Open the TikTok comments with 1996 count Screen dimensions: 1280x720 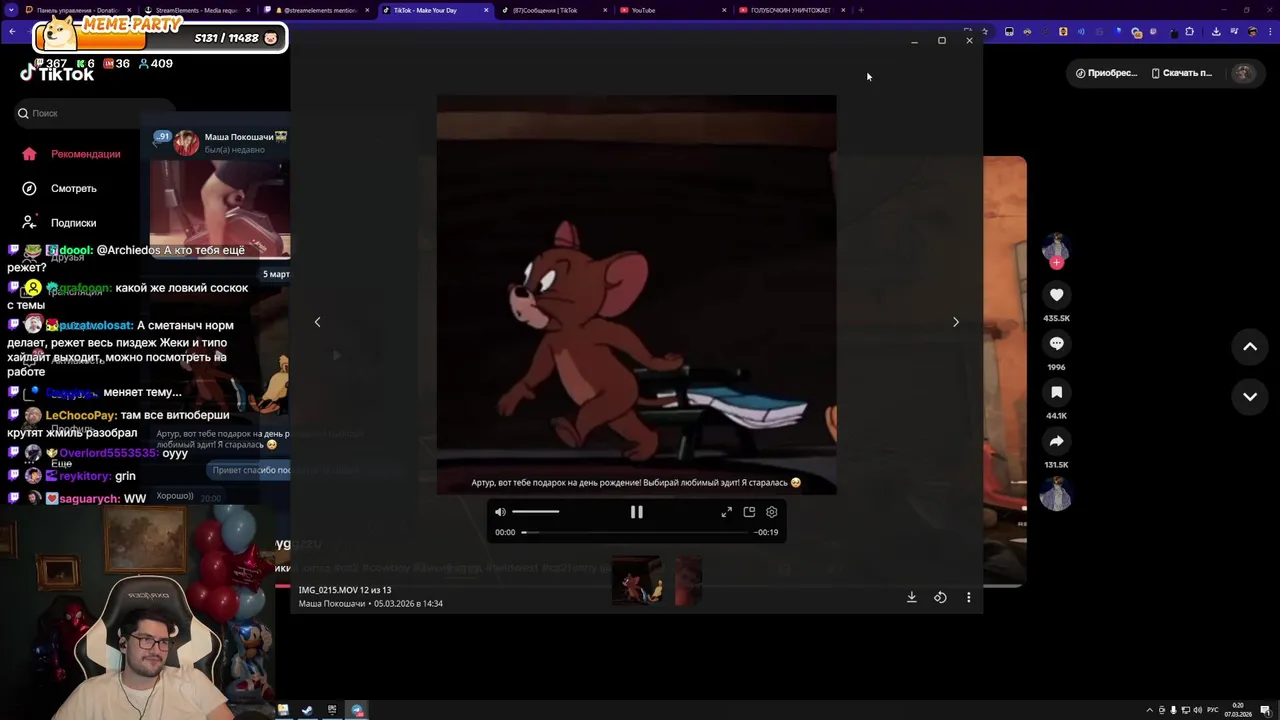click(1056, 343)
